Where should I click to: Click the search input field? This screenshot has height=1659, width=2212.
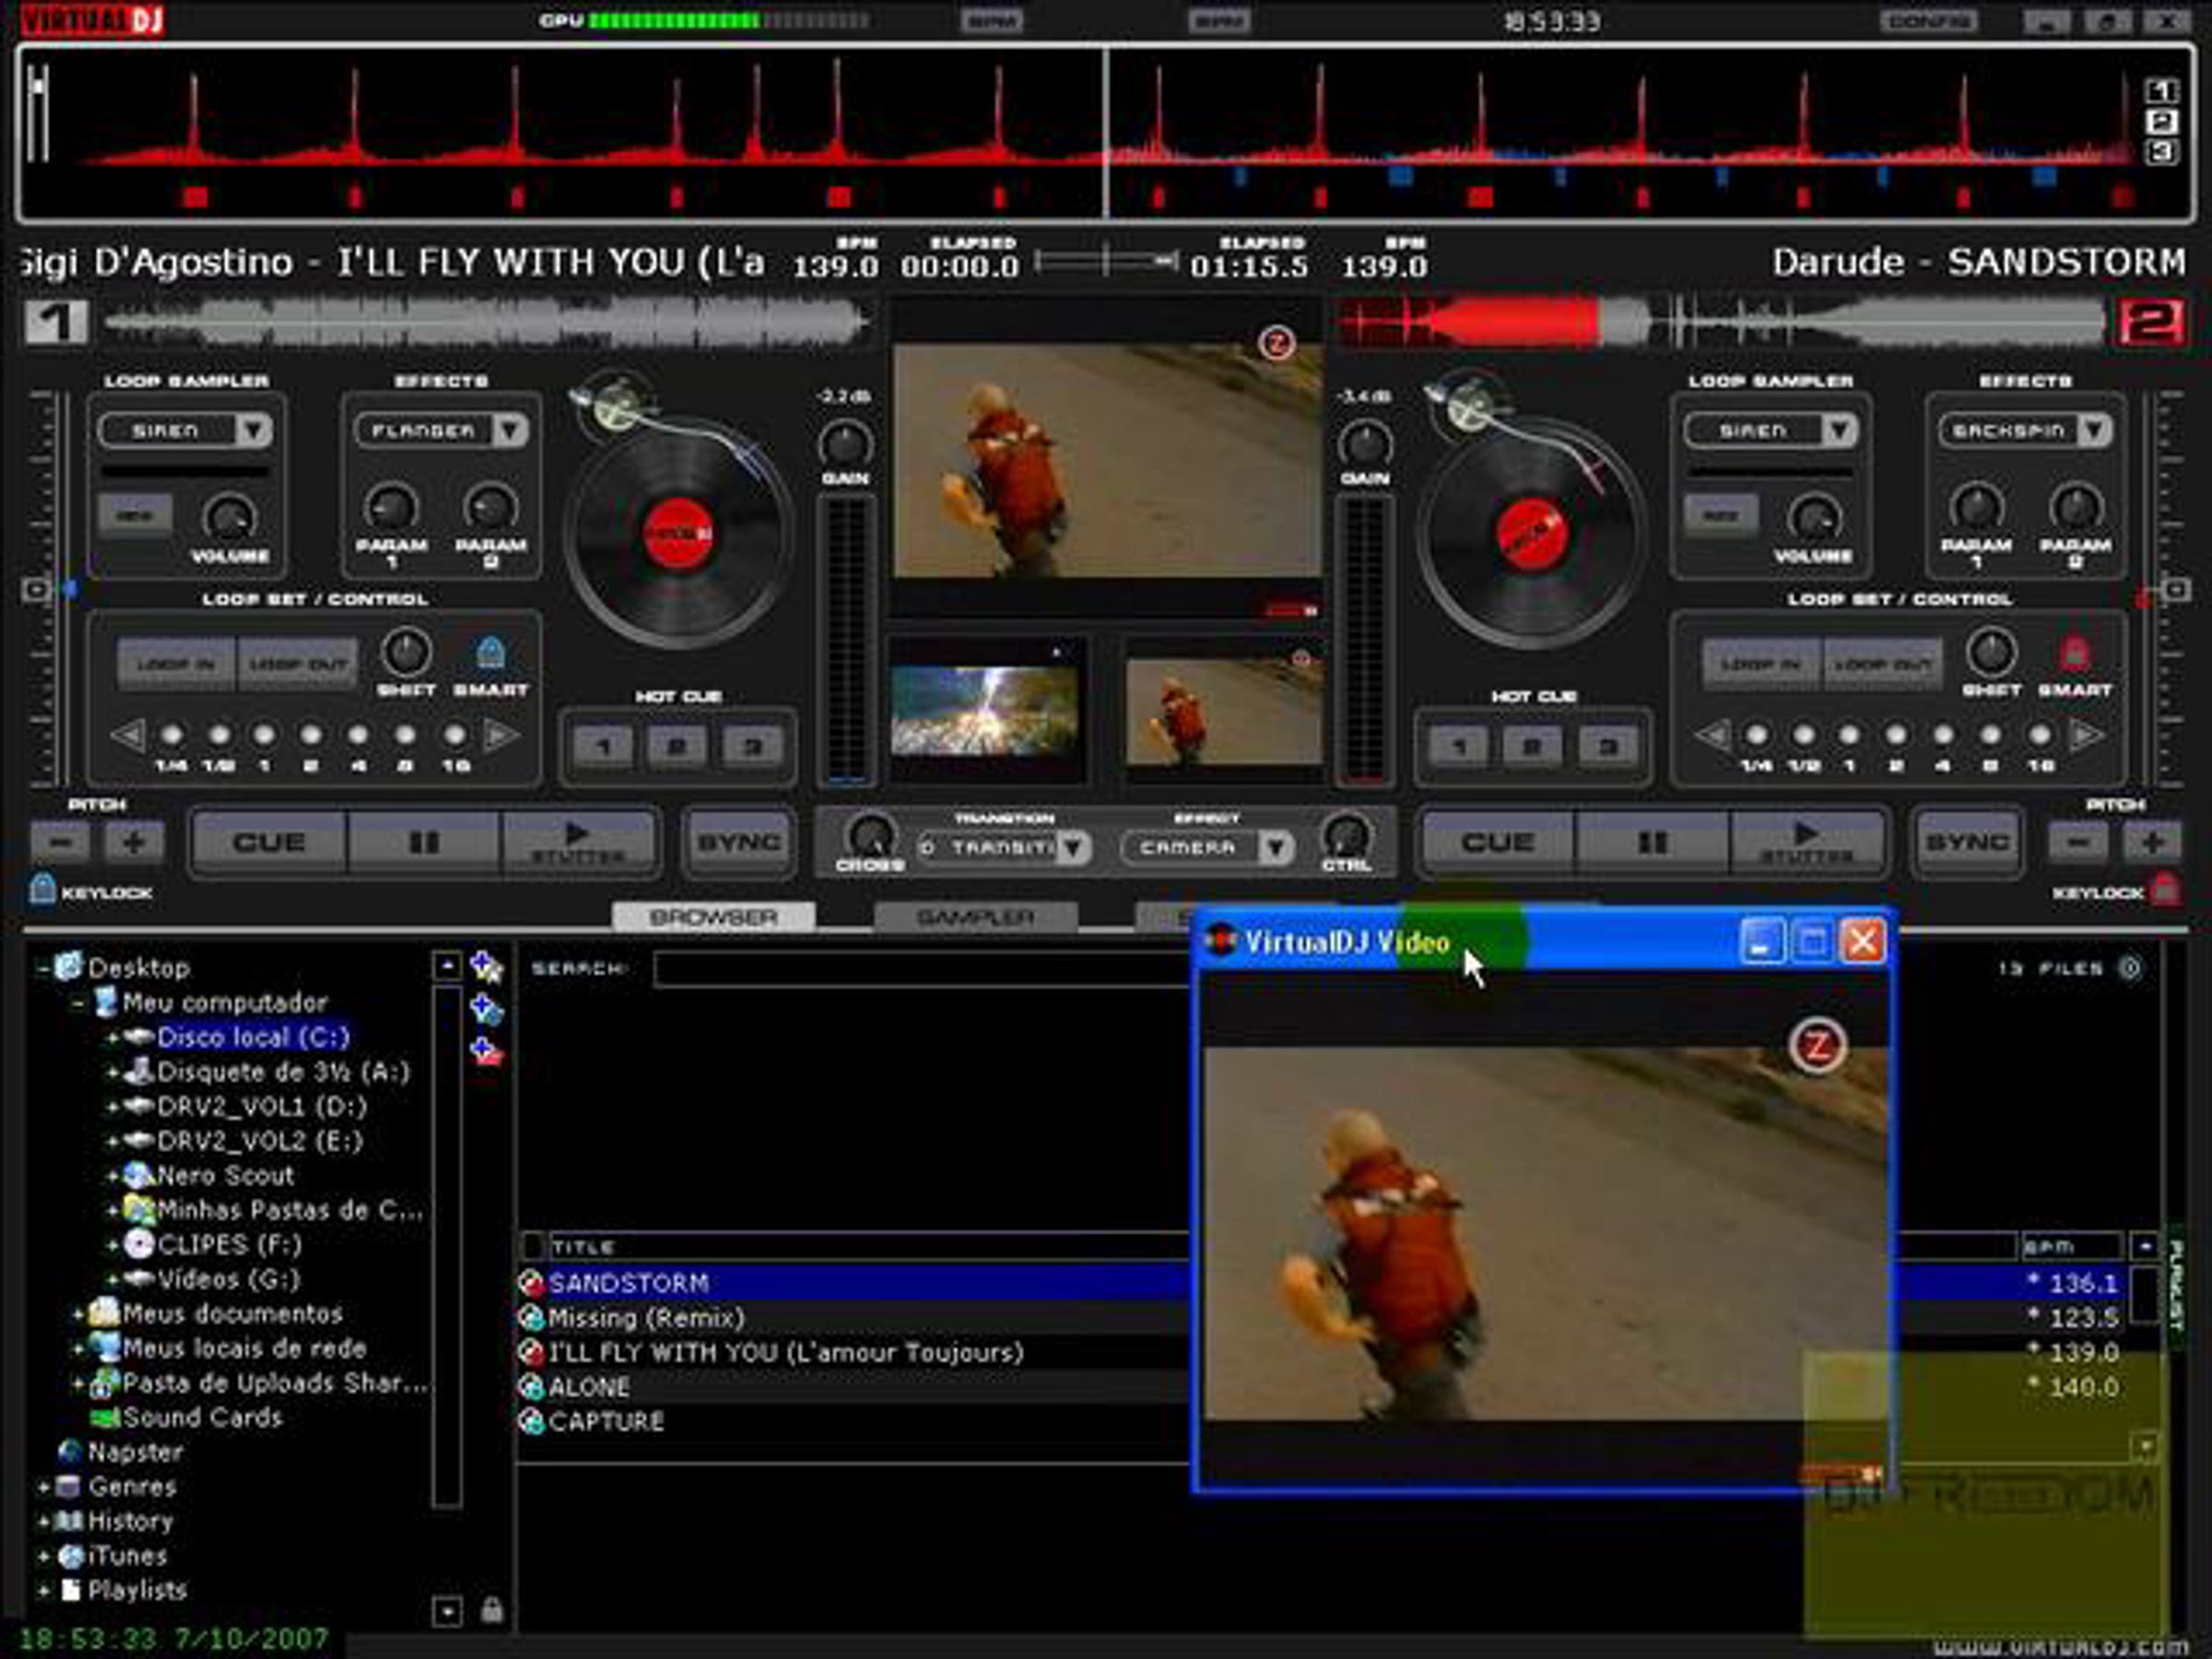922,969
